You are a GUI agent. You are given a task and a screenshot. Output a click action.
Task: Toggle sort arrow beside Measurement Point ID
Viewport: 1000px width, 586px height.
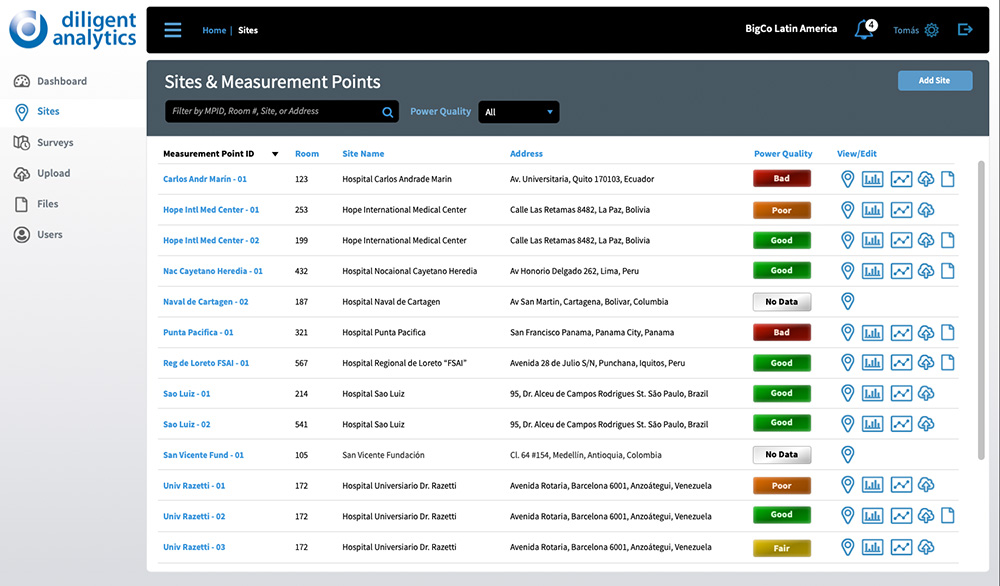tap(275, 154)
